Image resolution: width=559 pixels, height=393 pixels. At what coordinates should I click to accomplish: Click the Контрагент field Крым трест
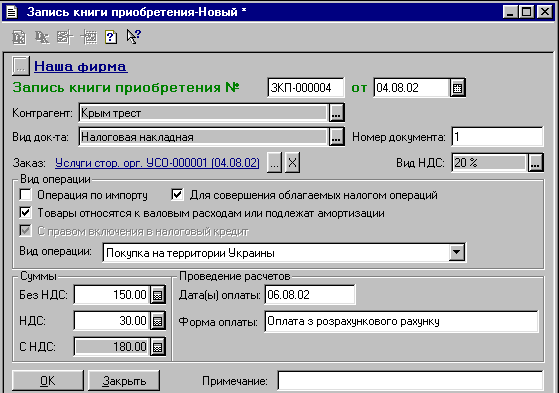click(203, 113)
